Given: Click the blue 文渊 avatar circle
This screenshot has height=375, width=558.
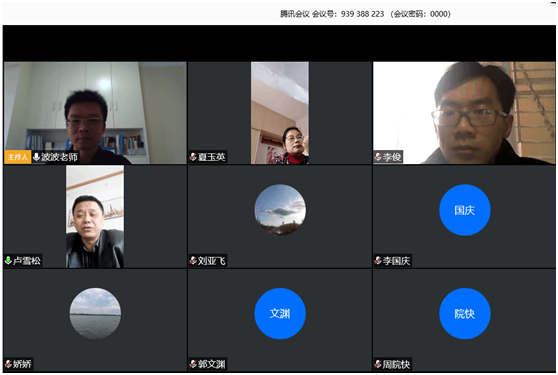Looking at the screenshot, I should tap(280, 313).
